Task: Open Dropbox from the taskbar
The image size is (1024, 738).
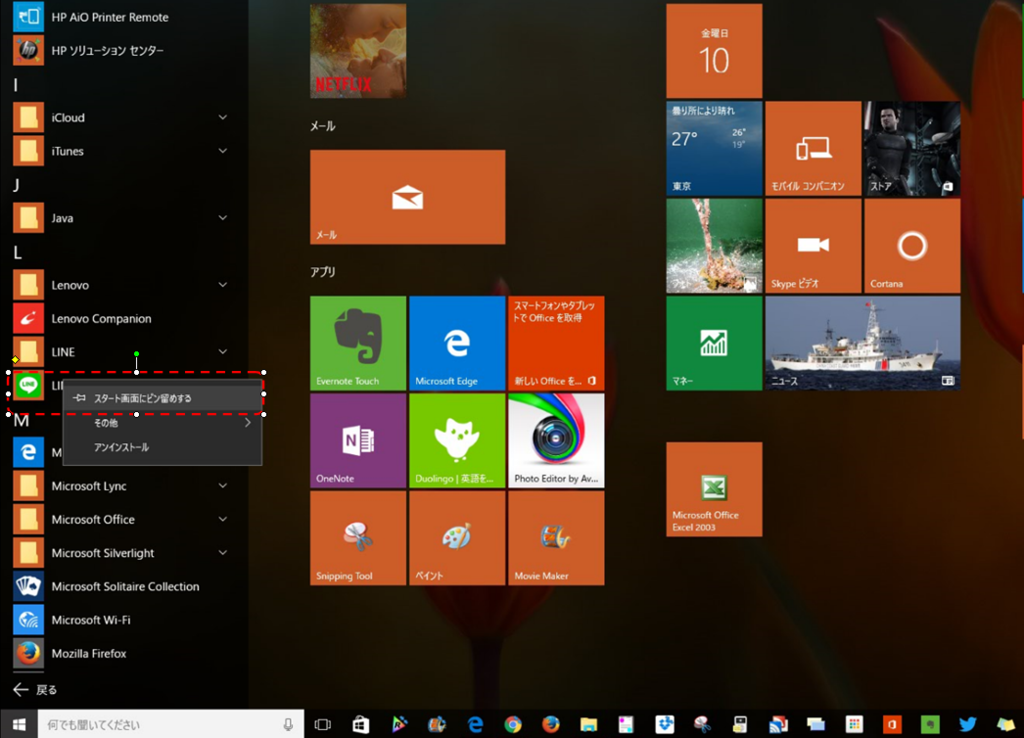Action: (665, 724)
